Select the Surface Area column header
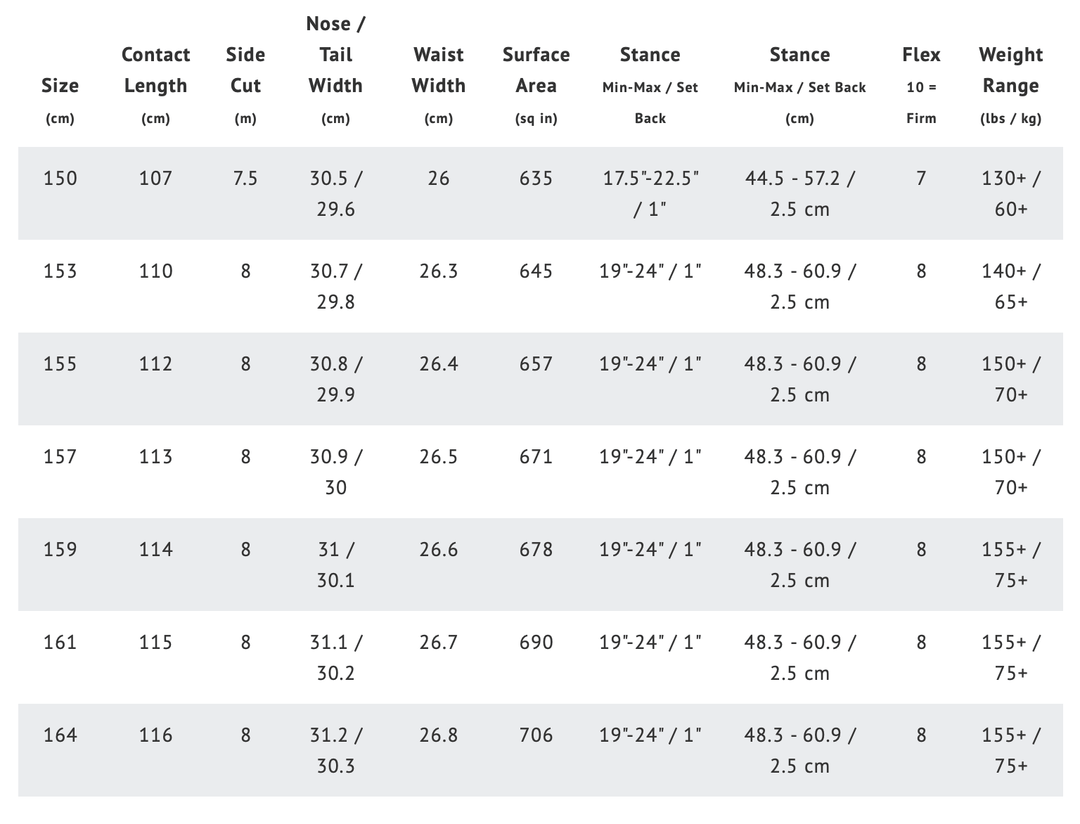The width and height of the screenshot is (1080, 824). coord(536,70)
